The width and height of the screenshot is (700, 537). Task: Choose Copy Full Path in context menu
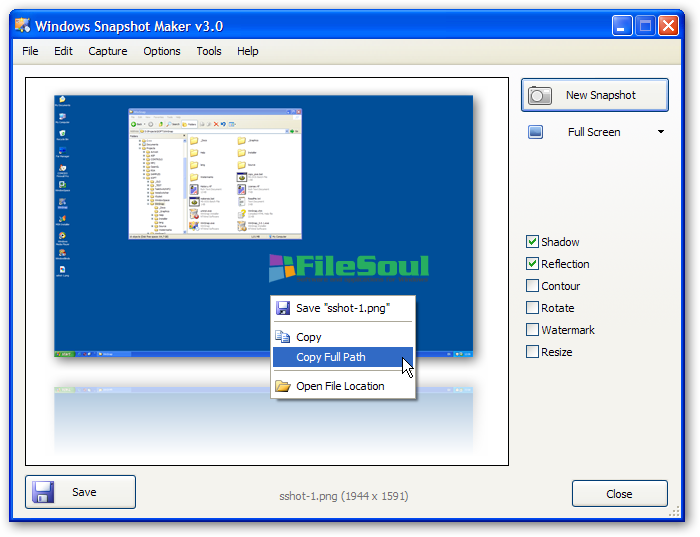(x=343, y=357)
